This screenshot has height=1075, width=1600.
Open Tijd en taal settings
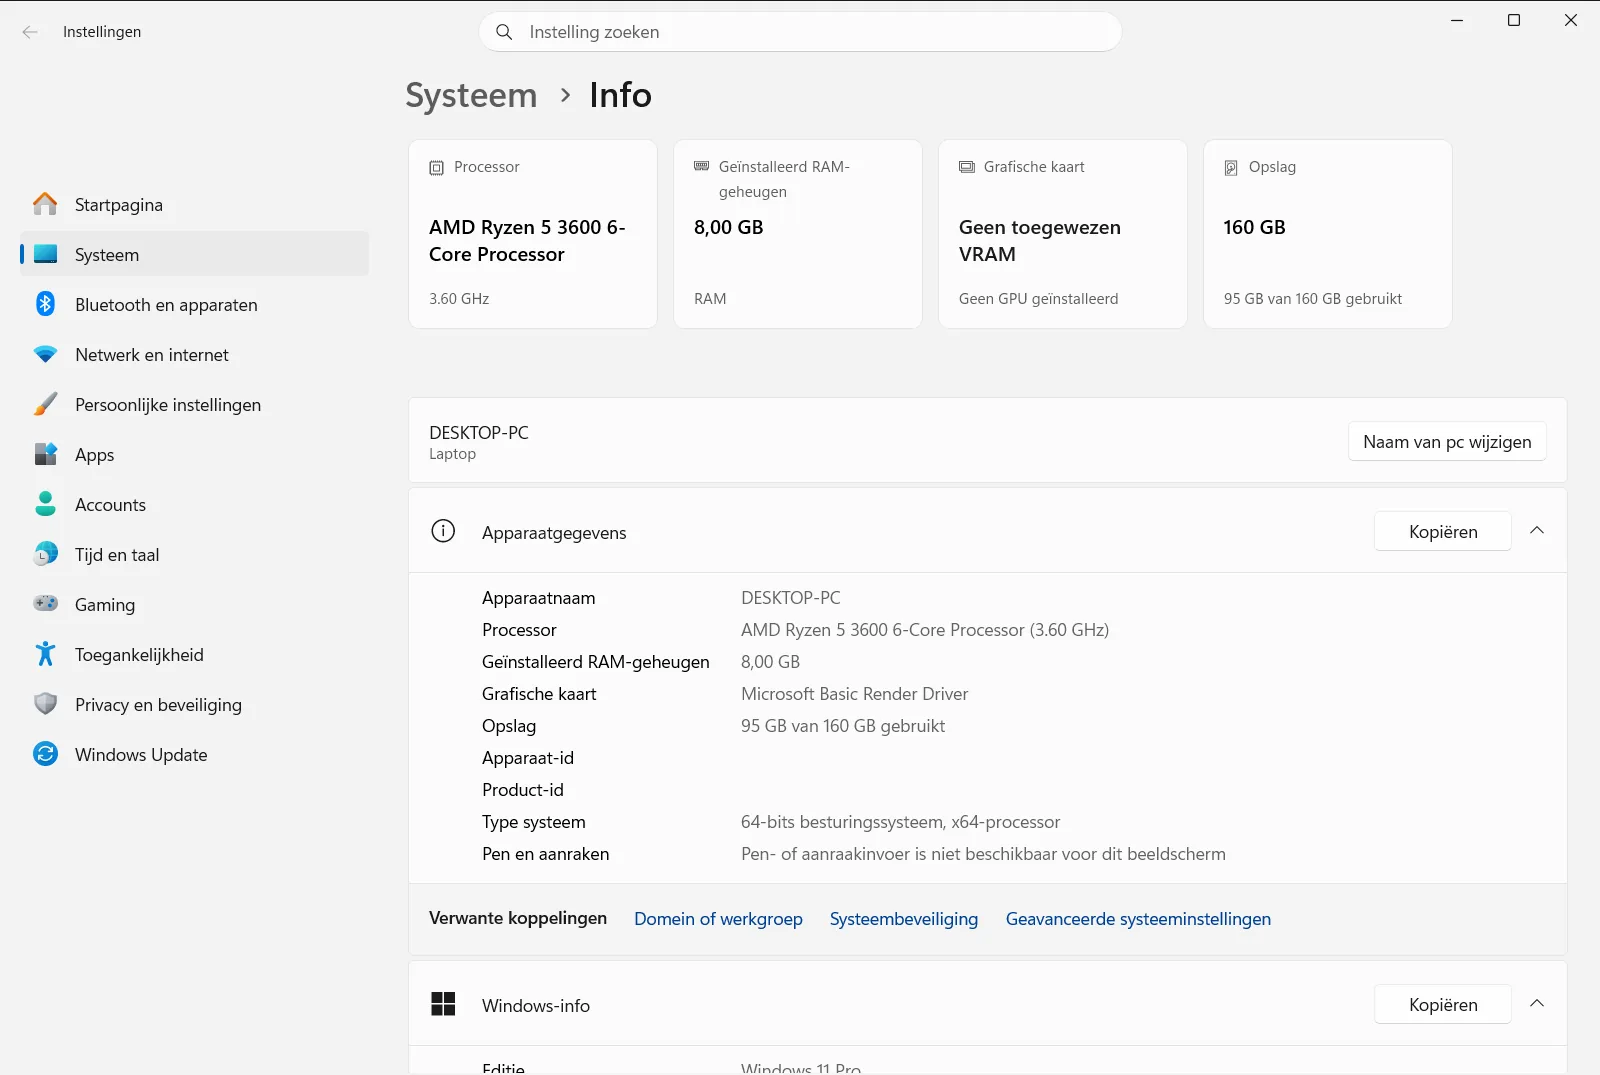(194, 554)
